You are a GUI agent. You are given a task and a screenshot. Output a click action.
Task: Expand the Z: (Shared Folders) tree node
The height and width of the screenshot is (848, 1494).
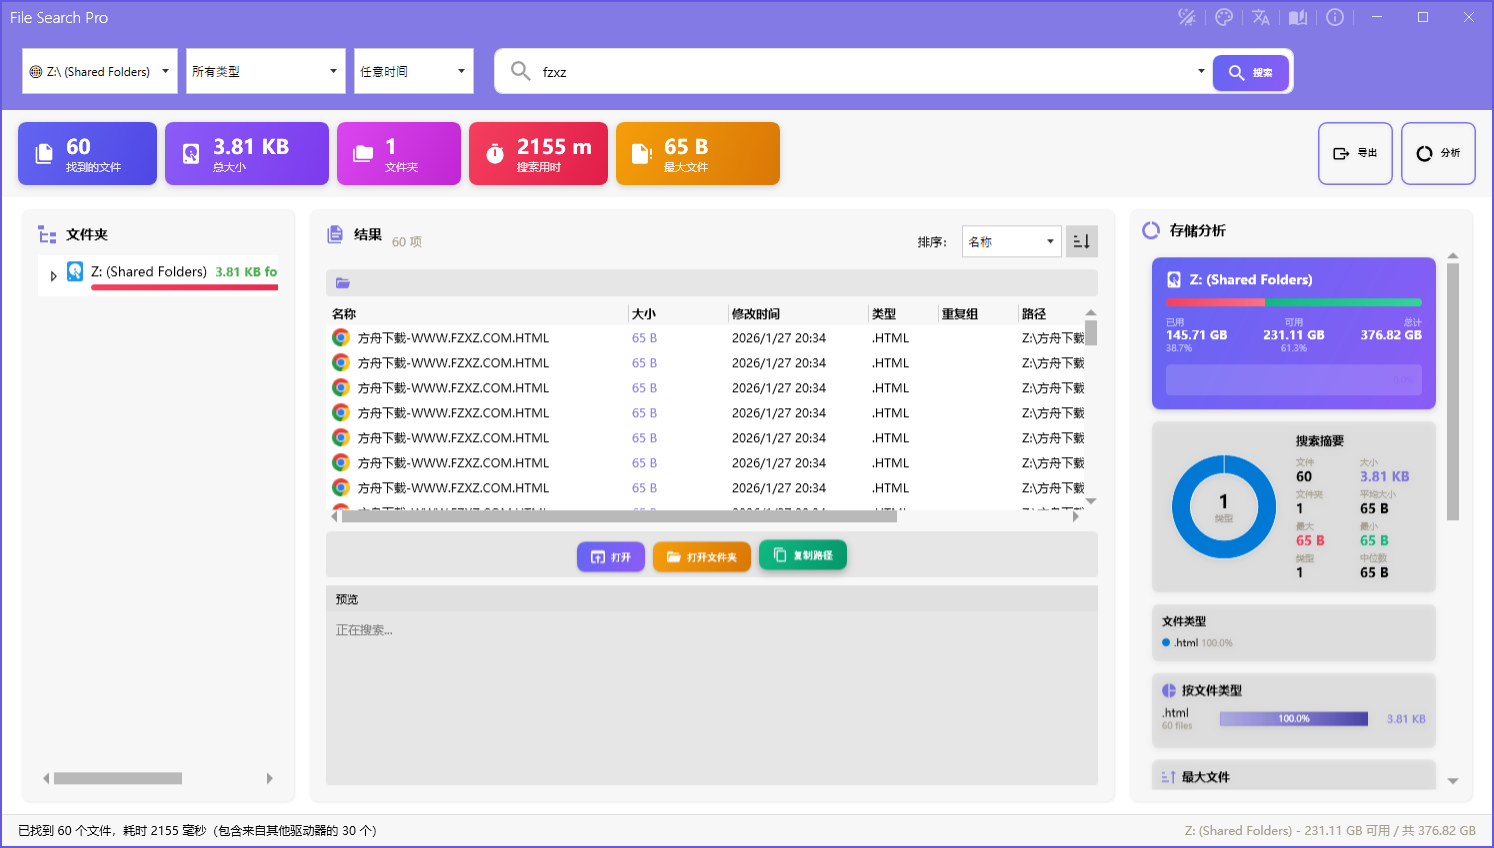pos(53,276)
